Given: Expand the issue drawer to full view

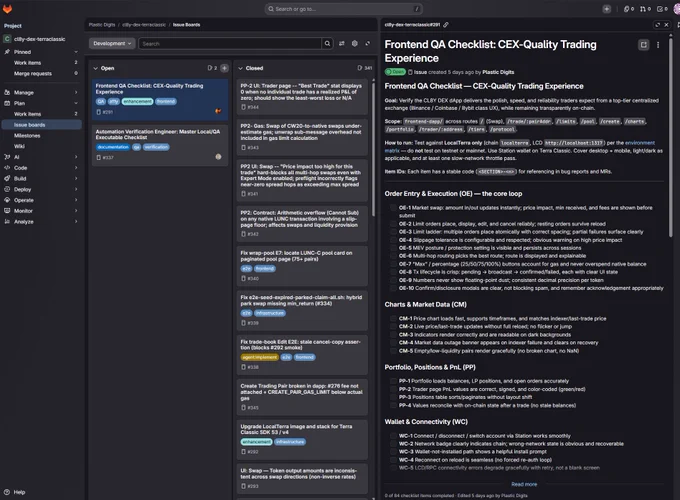Looking at the screenshot, I should (x=657, y=25).
